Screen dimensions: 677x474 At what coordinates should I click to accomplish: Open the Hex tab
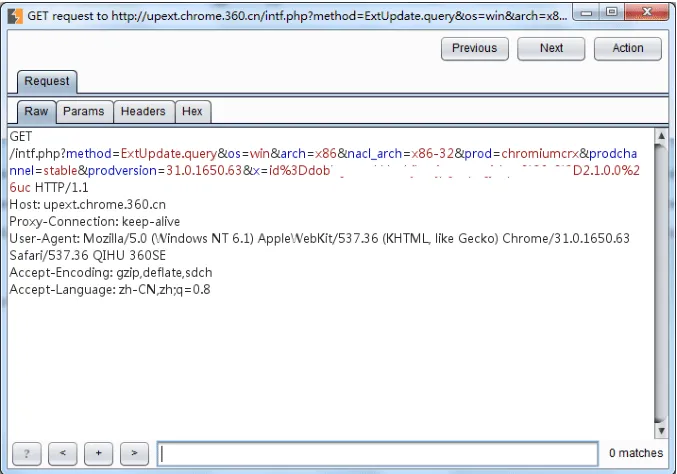pos(192,112)
